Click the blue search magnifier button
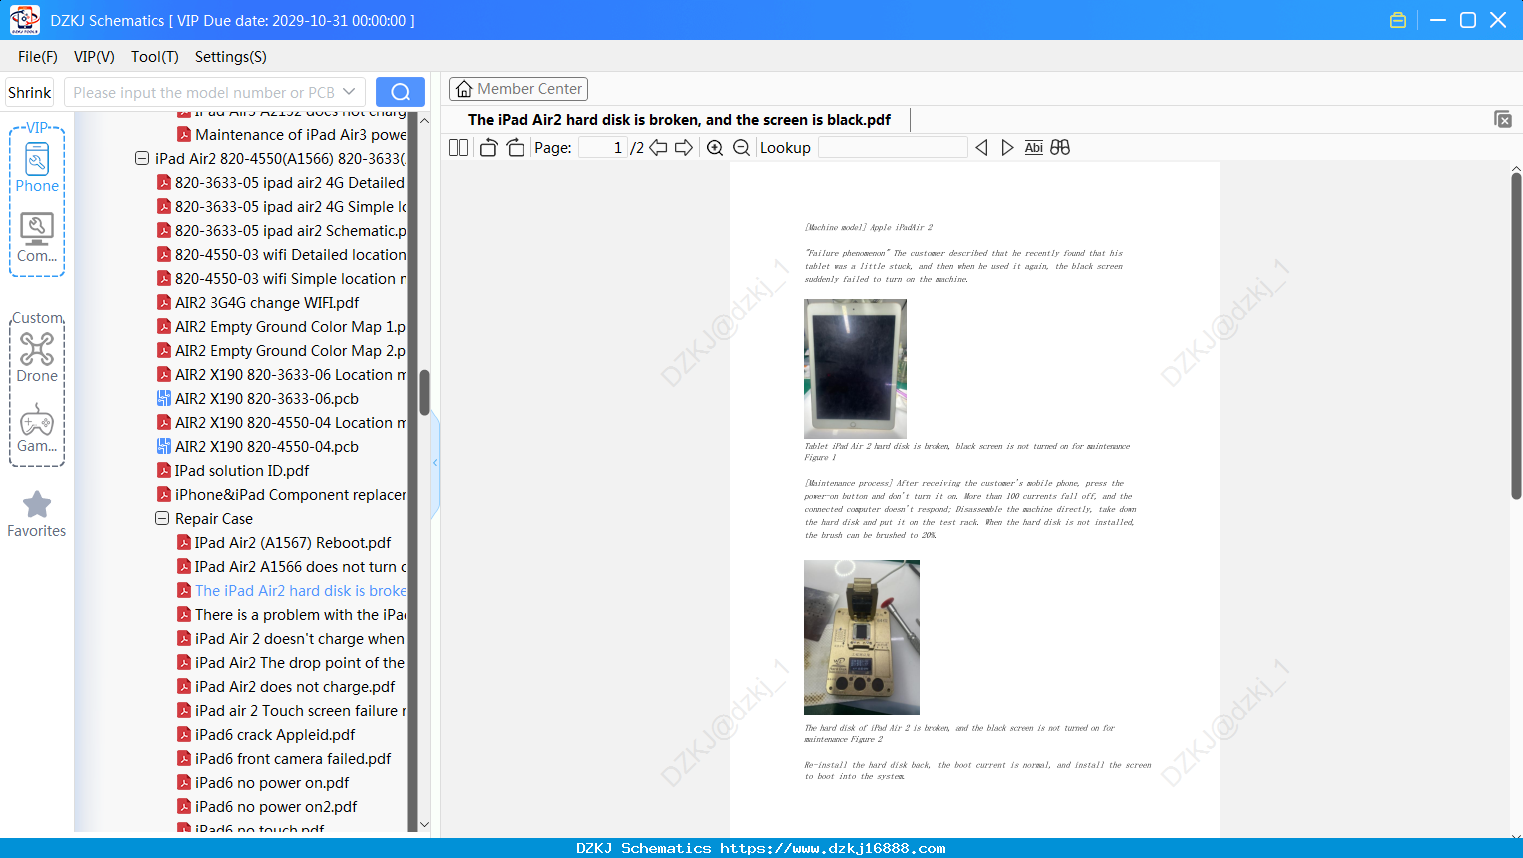The width and height of the screenshot is (1523, 858). (x=400, y=92)
